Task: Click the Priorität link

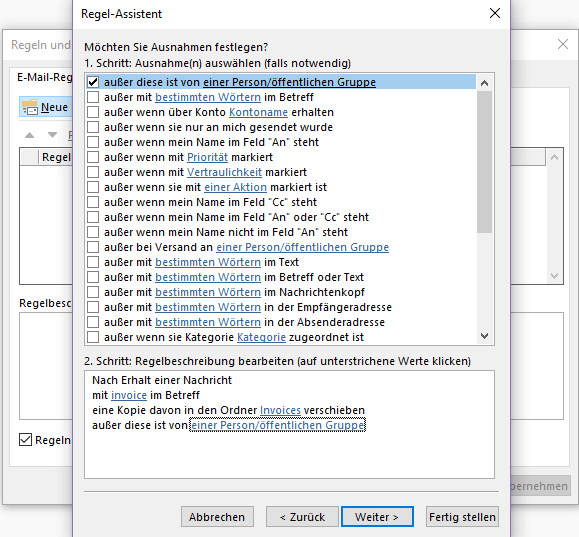Action: coord(208,157)
